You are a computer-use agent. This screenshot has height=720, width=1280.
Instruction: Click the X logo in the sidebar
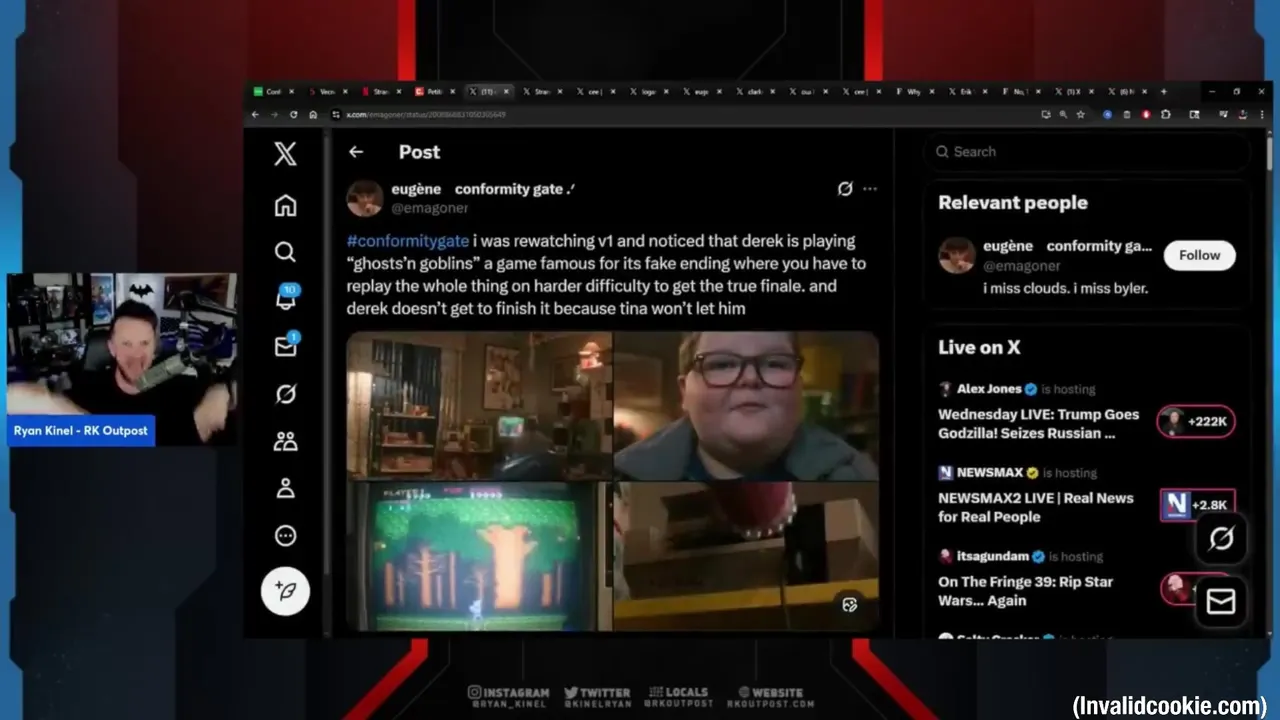(285, 153)
